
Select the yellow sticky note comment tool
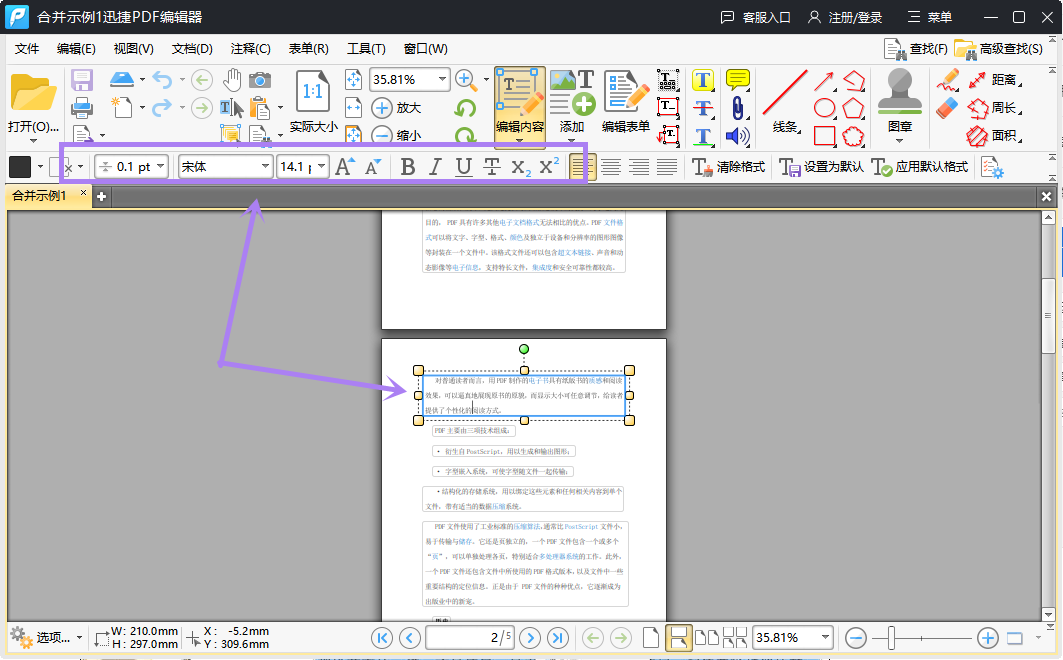pos(738,80)
